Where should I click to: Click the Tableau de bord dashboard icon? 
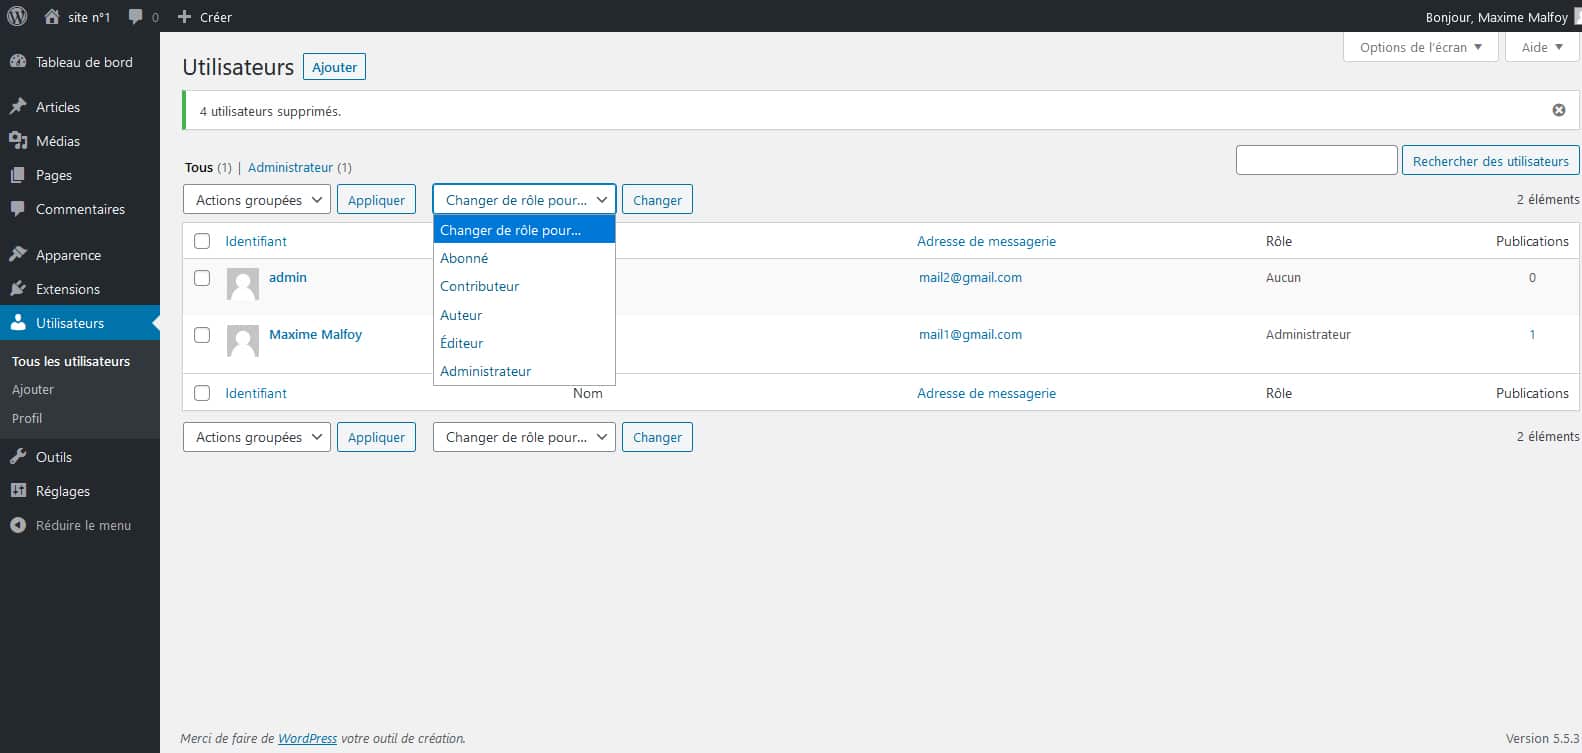click(x=18, y=62)
